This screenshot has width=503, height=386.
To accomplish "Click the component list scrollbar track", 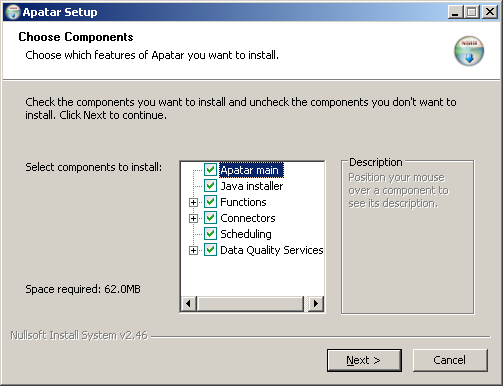I will coord(251,304).
